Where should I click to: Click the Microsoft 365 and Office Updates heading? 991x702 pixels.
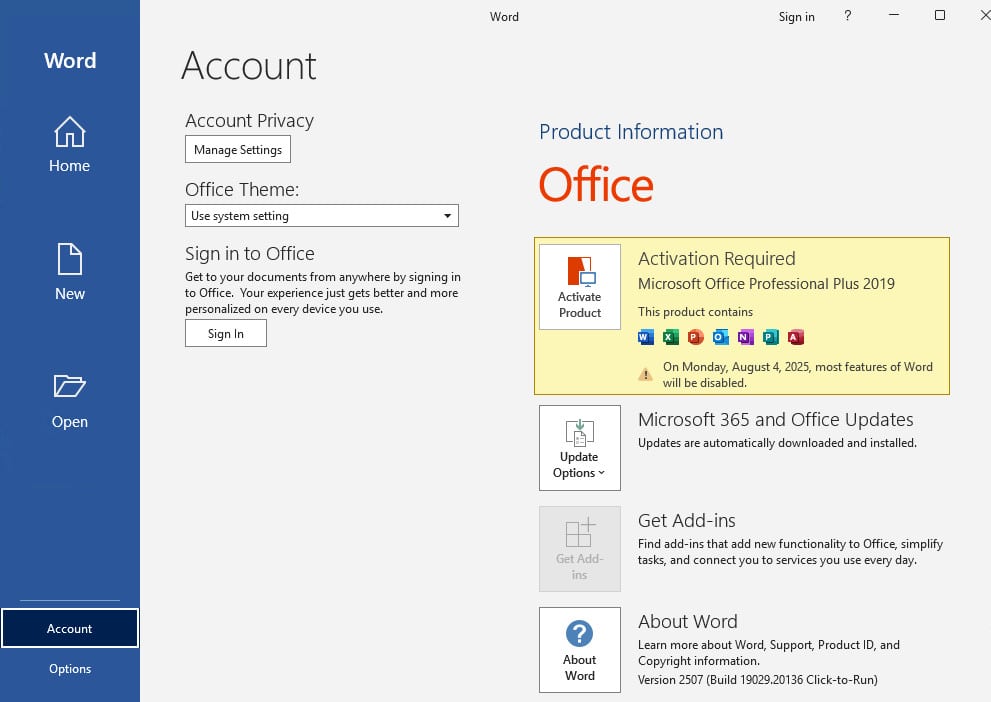[775, 420]
